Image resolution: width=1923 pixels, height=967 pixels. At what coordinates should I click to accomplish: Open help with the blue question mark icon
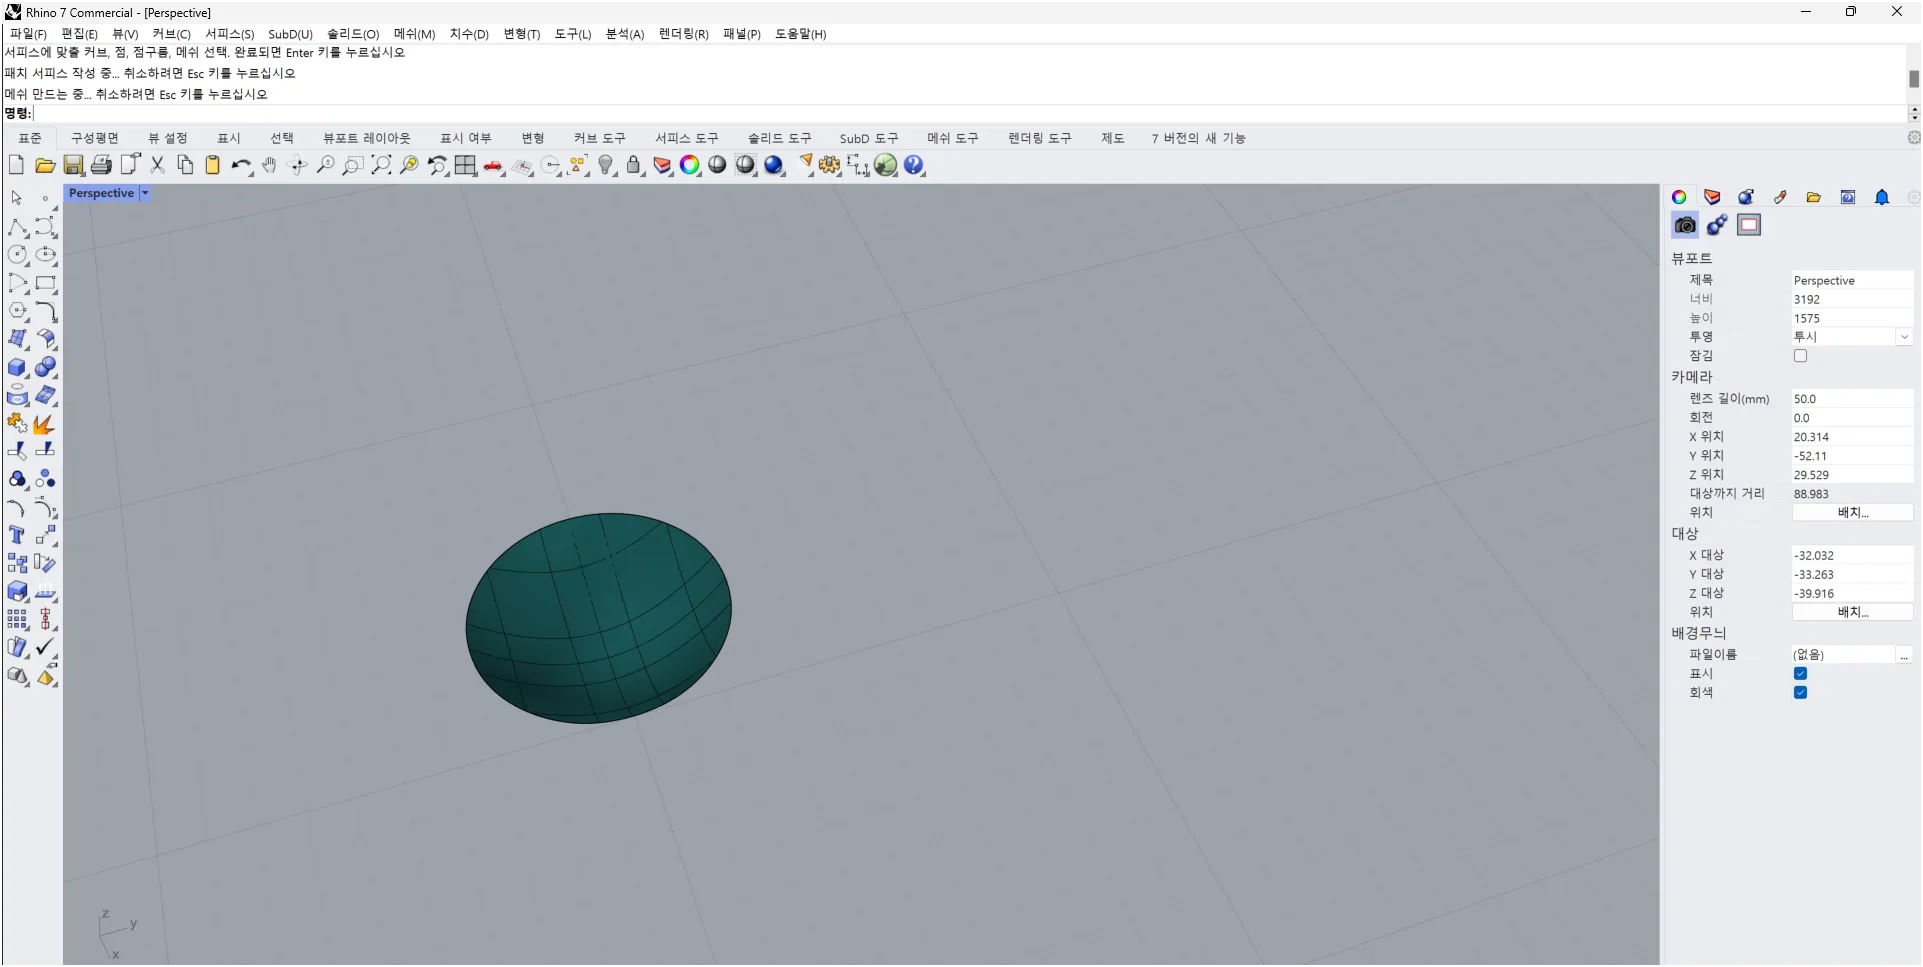[914, 165]
